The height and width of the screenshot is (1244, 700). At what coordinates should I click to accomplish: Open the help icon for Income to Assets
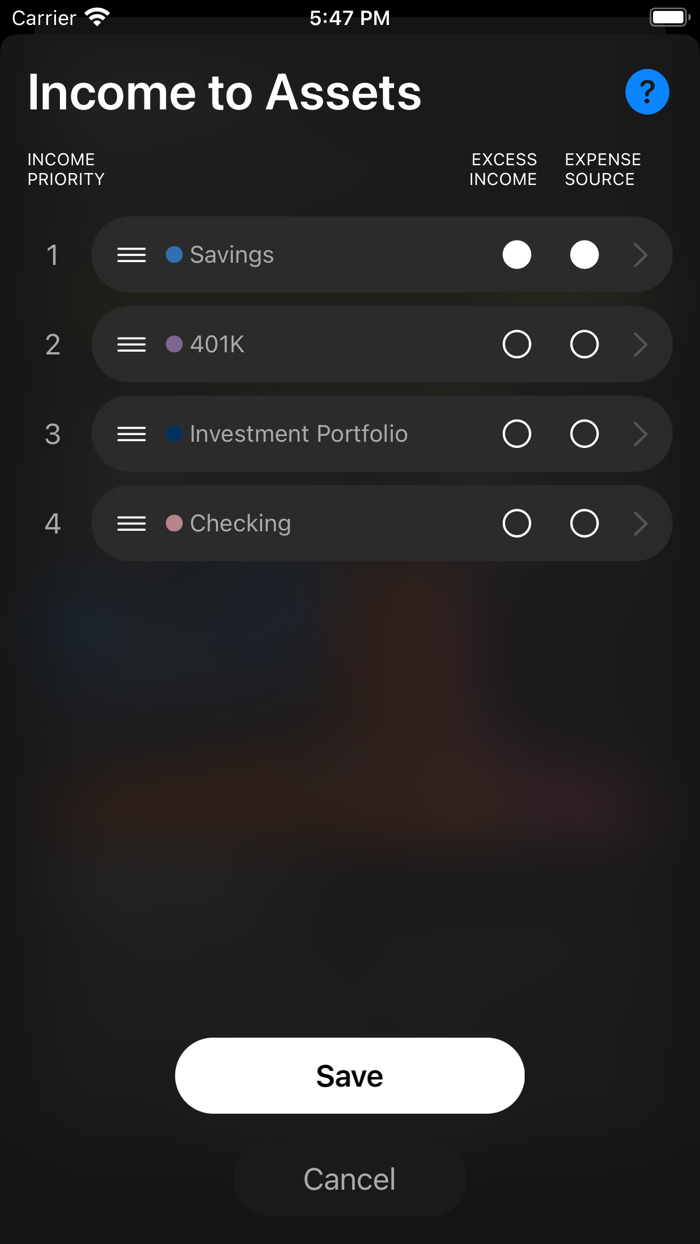(x=647, y=91)
